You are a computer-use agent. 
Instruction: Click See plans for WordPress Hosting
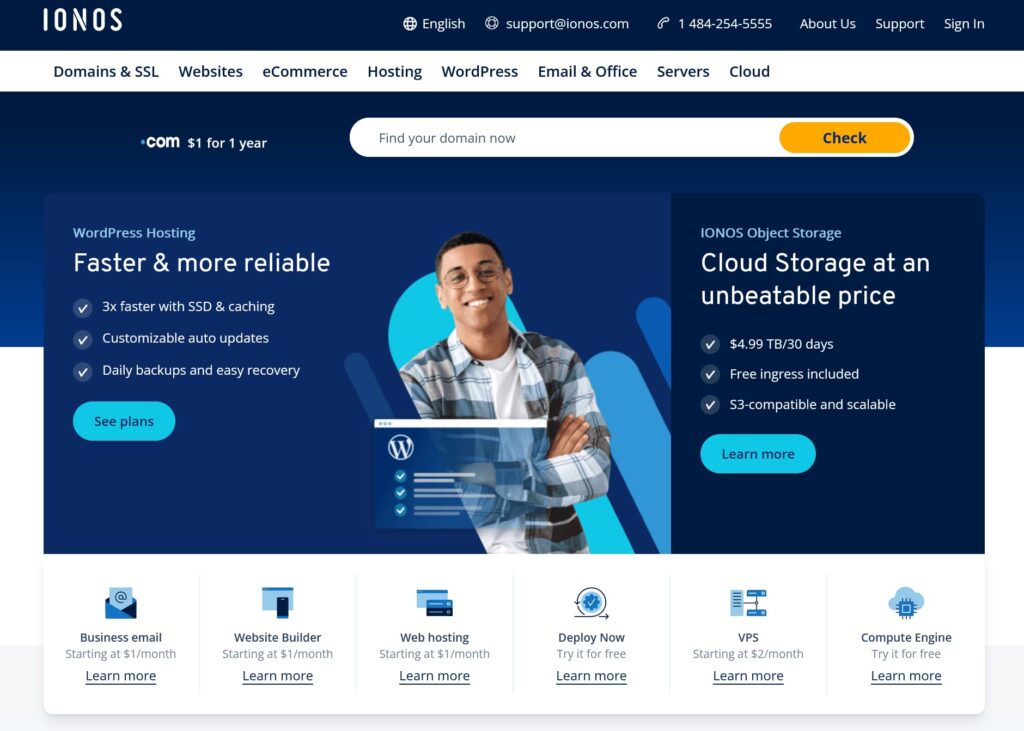click(123, 421)
